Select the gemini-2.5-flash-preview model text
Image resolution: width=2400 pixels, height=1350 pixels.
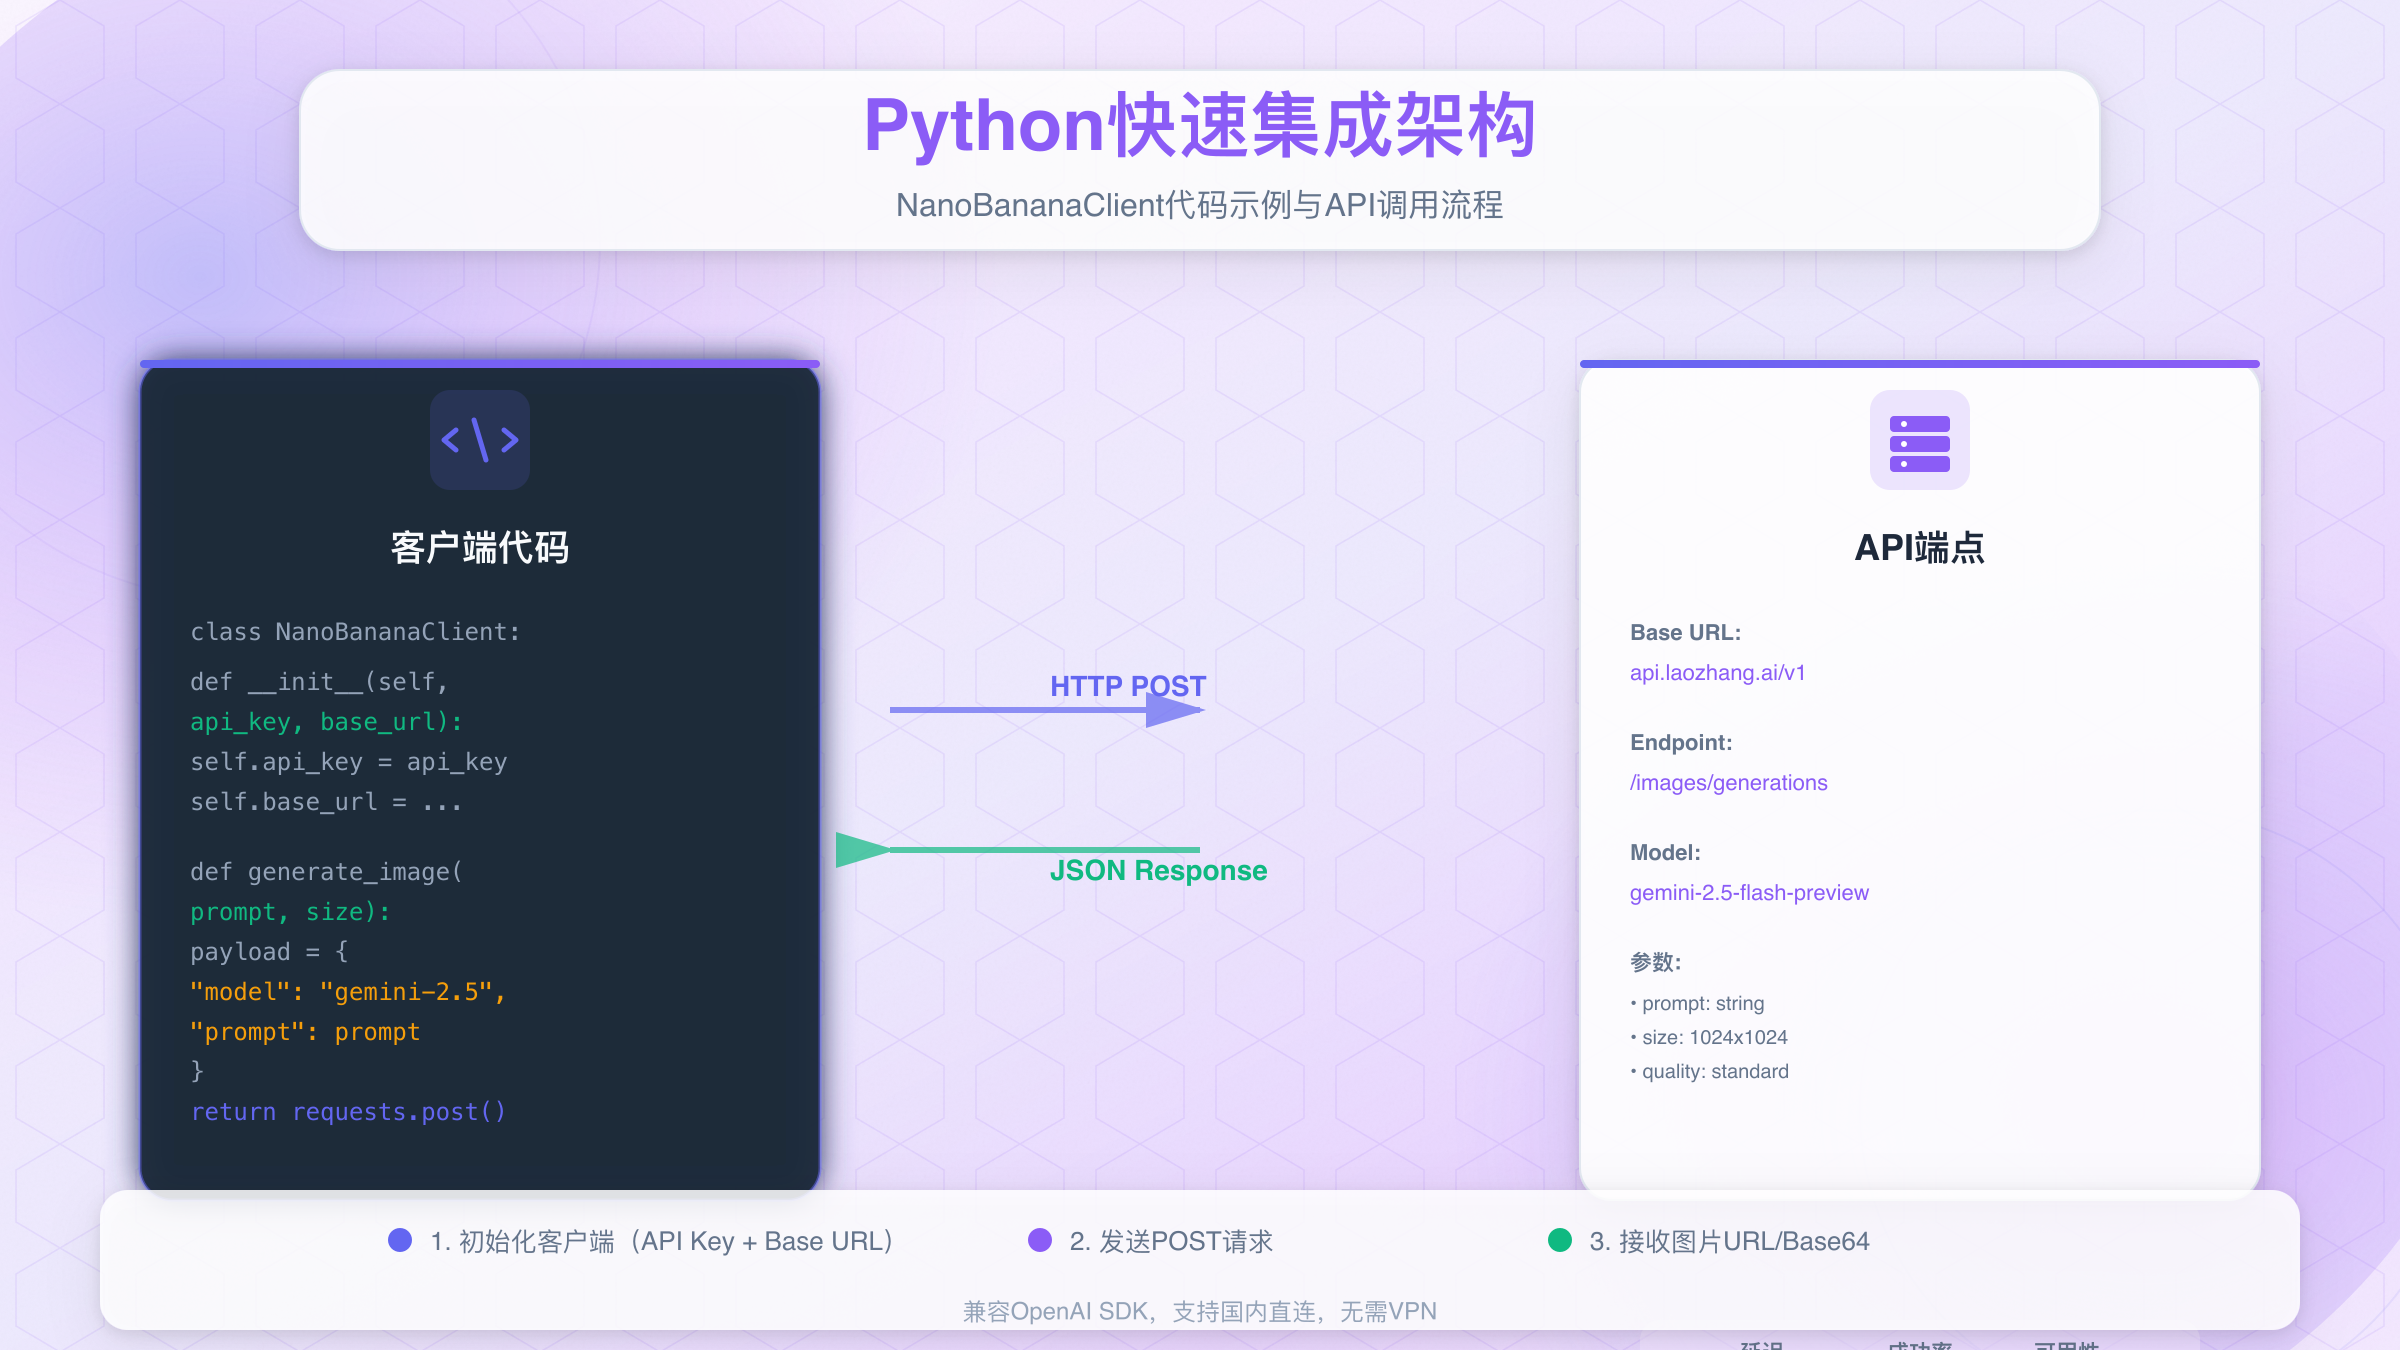(x=1749, y=892)
